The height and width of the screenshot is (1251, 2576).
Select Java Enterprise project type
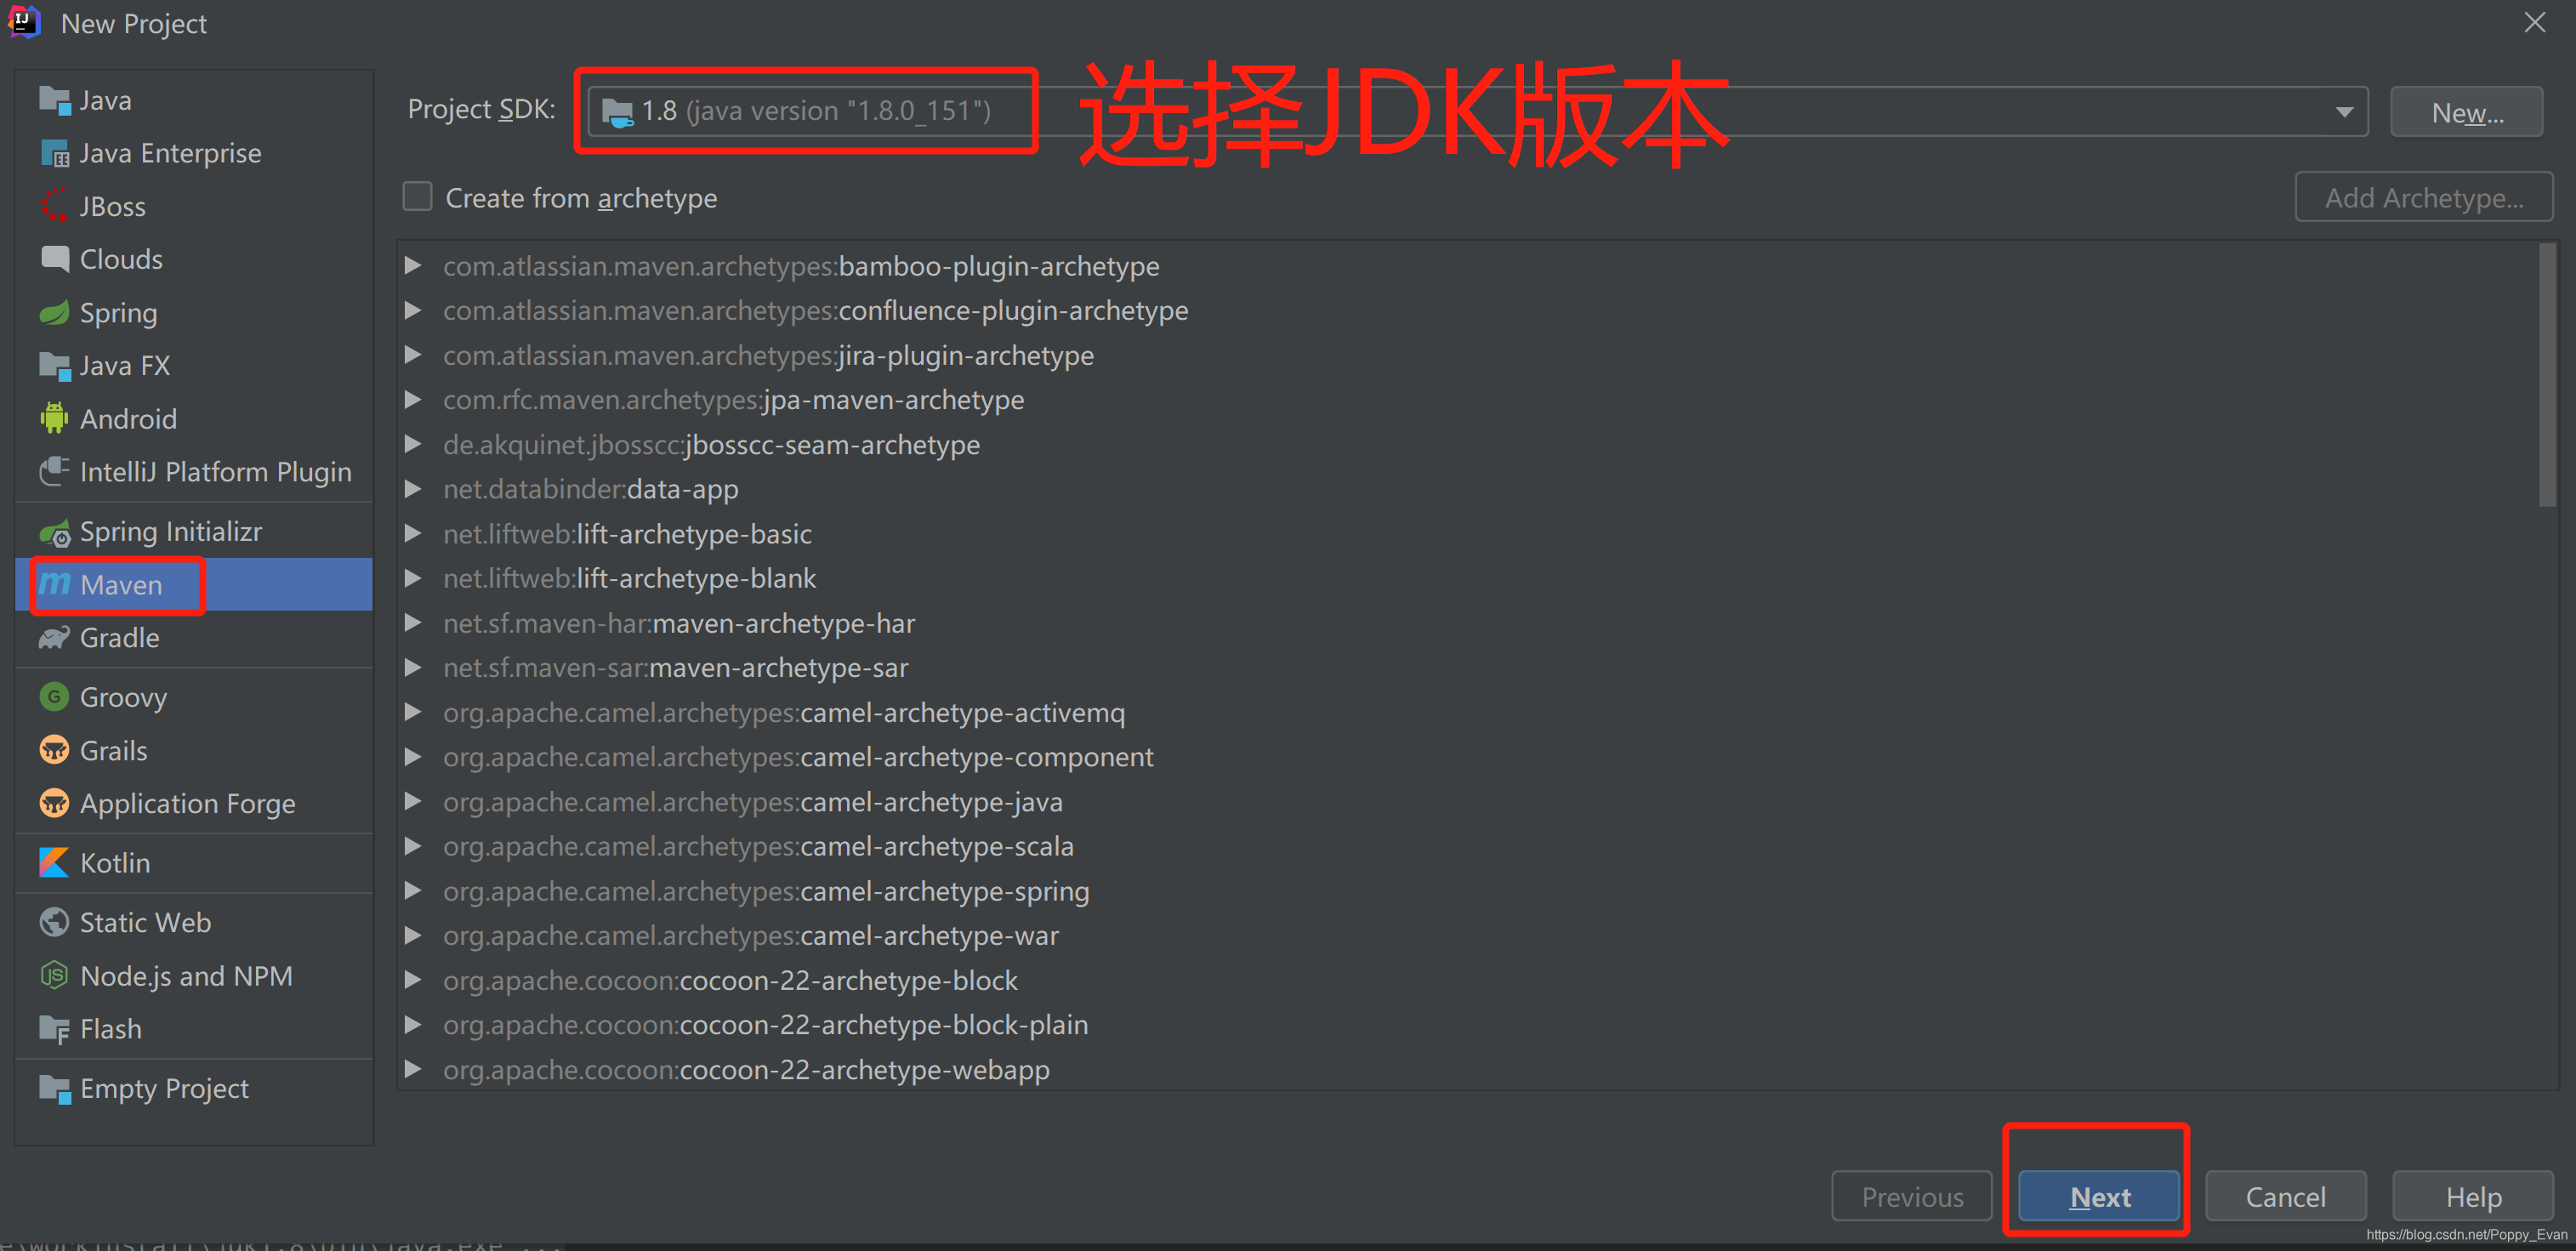pyautogui.click(x=170, y=153)
